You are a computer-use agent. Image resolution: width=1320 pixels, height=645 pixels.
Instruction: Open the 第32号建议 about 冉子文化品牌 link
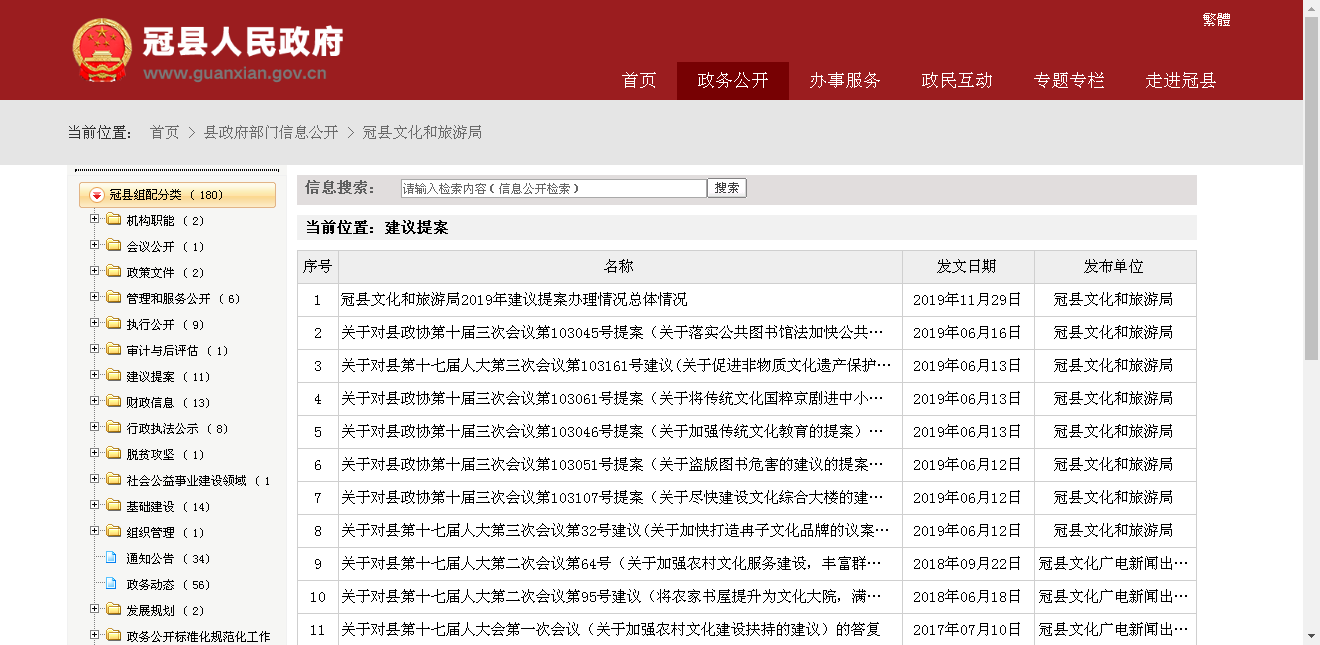click(x=615, y=530)
